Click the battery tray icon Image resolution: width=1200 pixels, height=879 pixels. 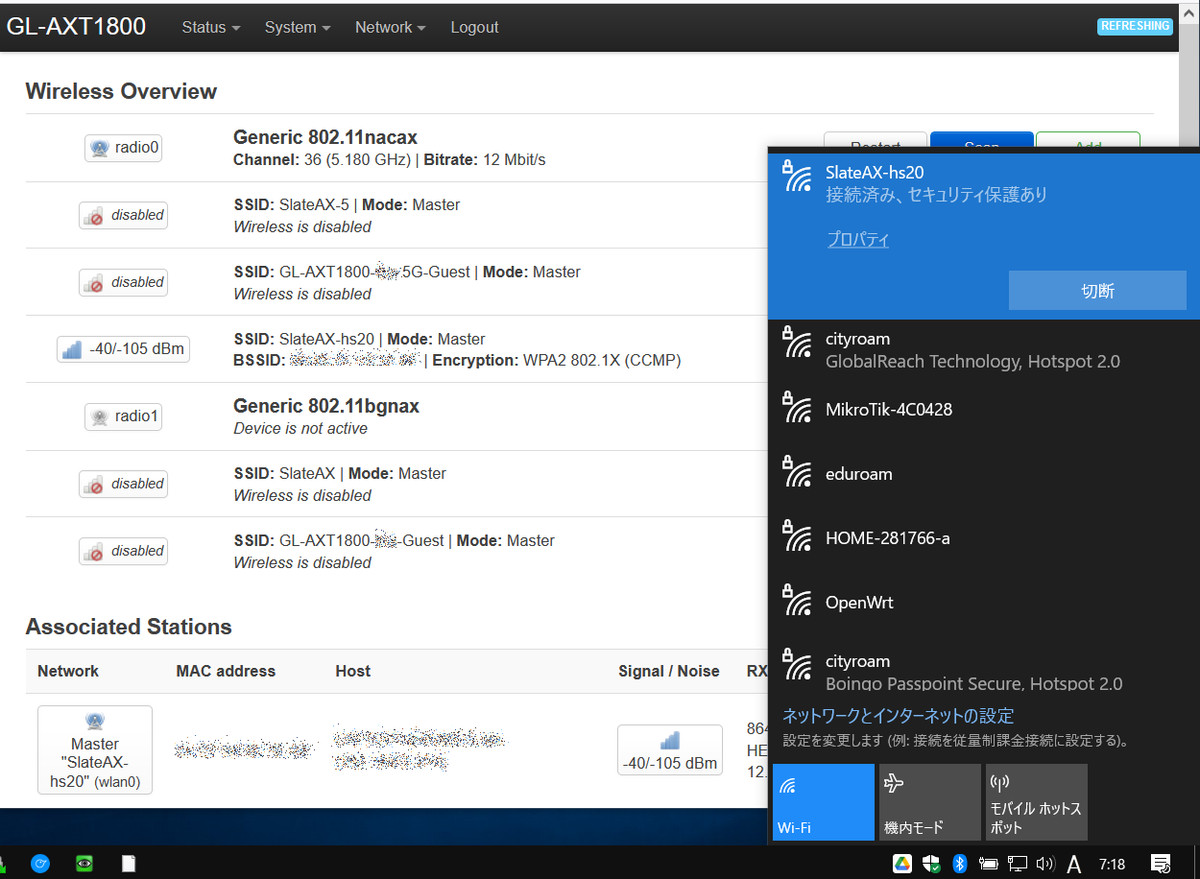tap(989, 863)
